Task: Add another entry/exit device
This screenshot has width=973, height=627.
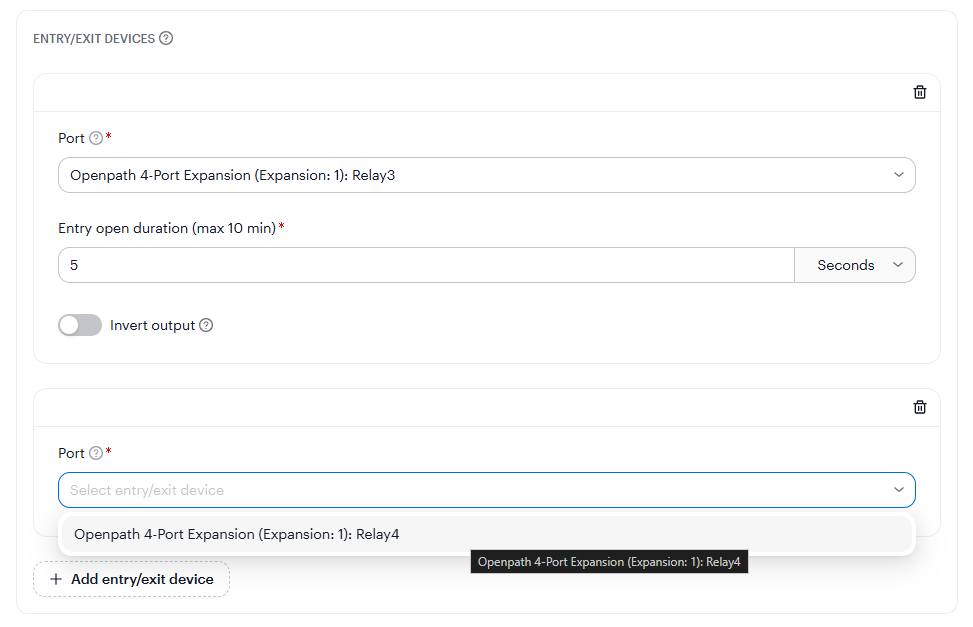Action: tap(132, 579)
